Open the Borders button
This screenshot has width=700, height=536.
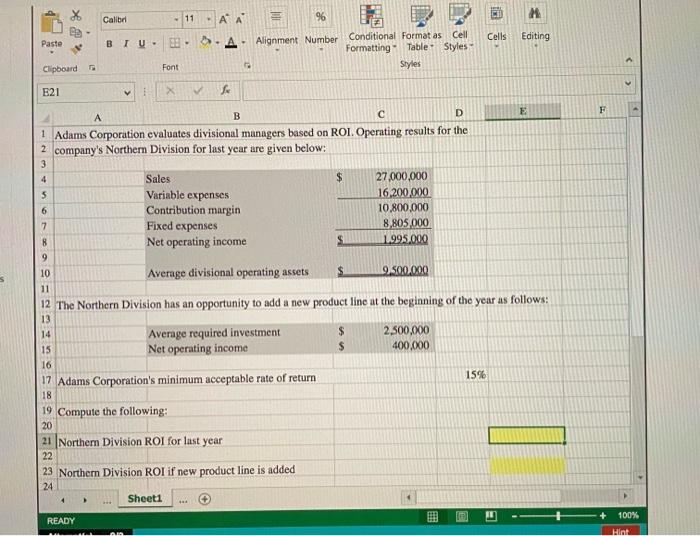175,43
